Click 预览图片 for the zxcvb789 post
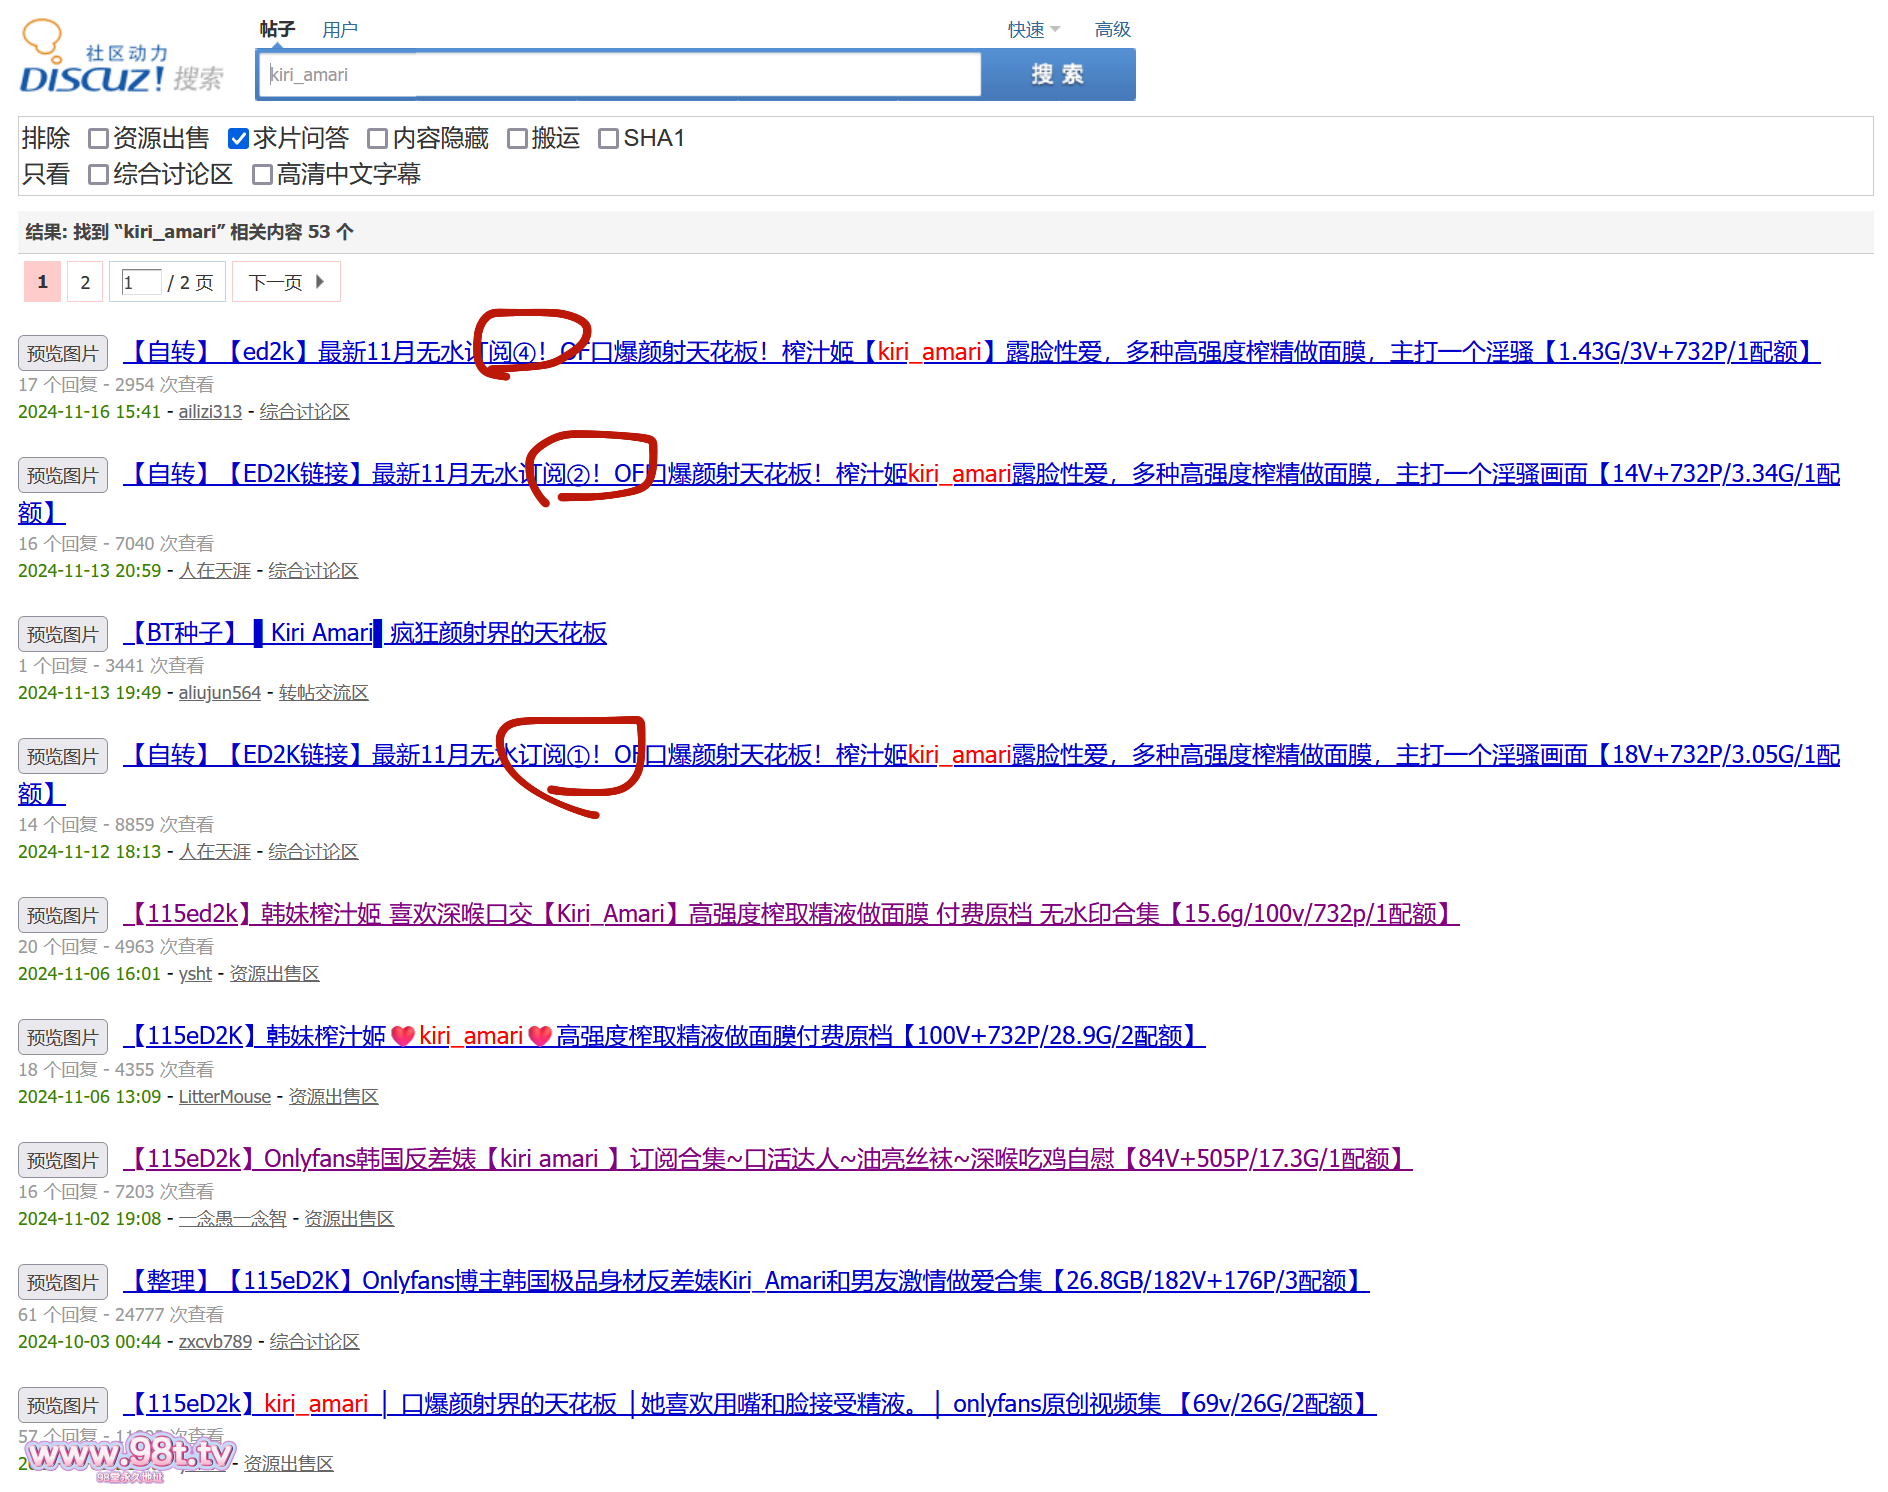This screenshot has width=1888, height=1492. [x=62, y=1282]
